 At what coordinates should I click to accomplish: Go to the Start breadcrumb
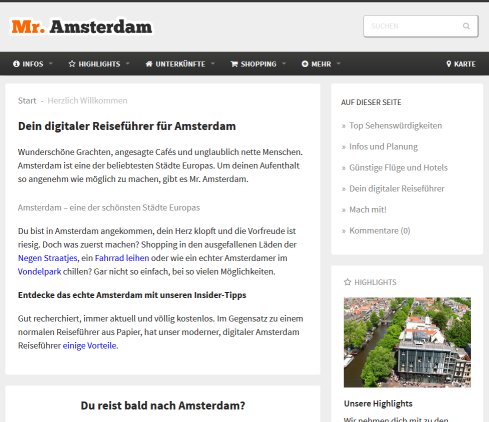27,100
